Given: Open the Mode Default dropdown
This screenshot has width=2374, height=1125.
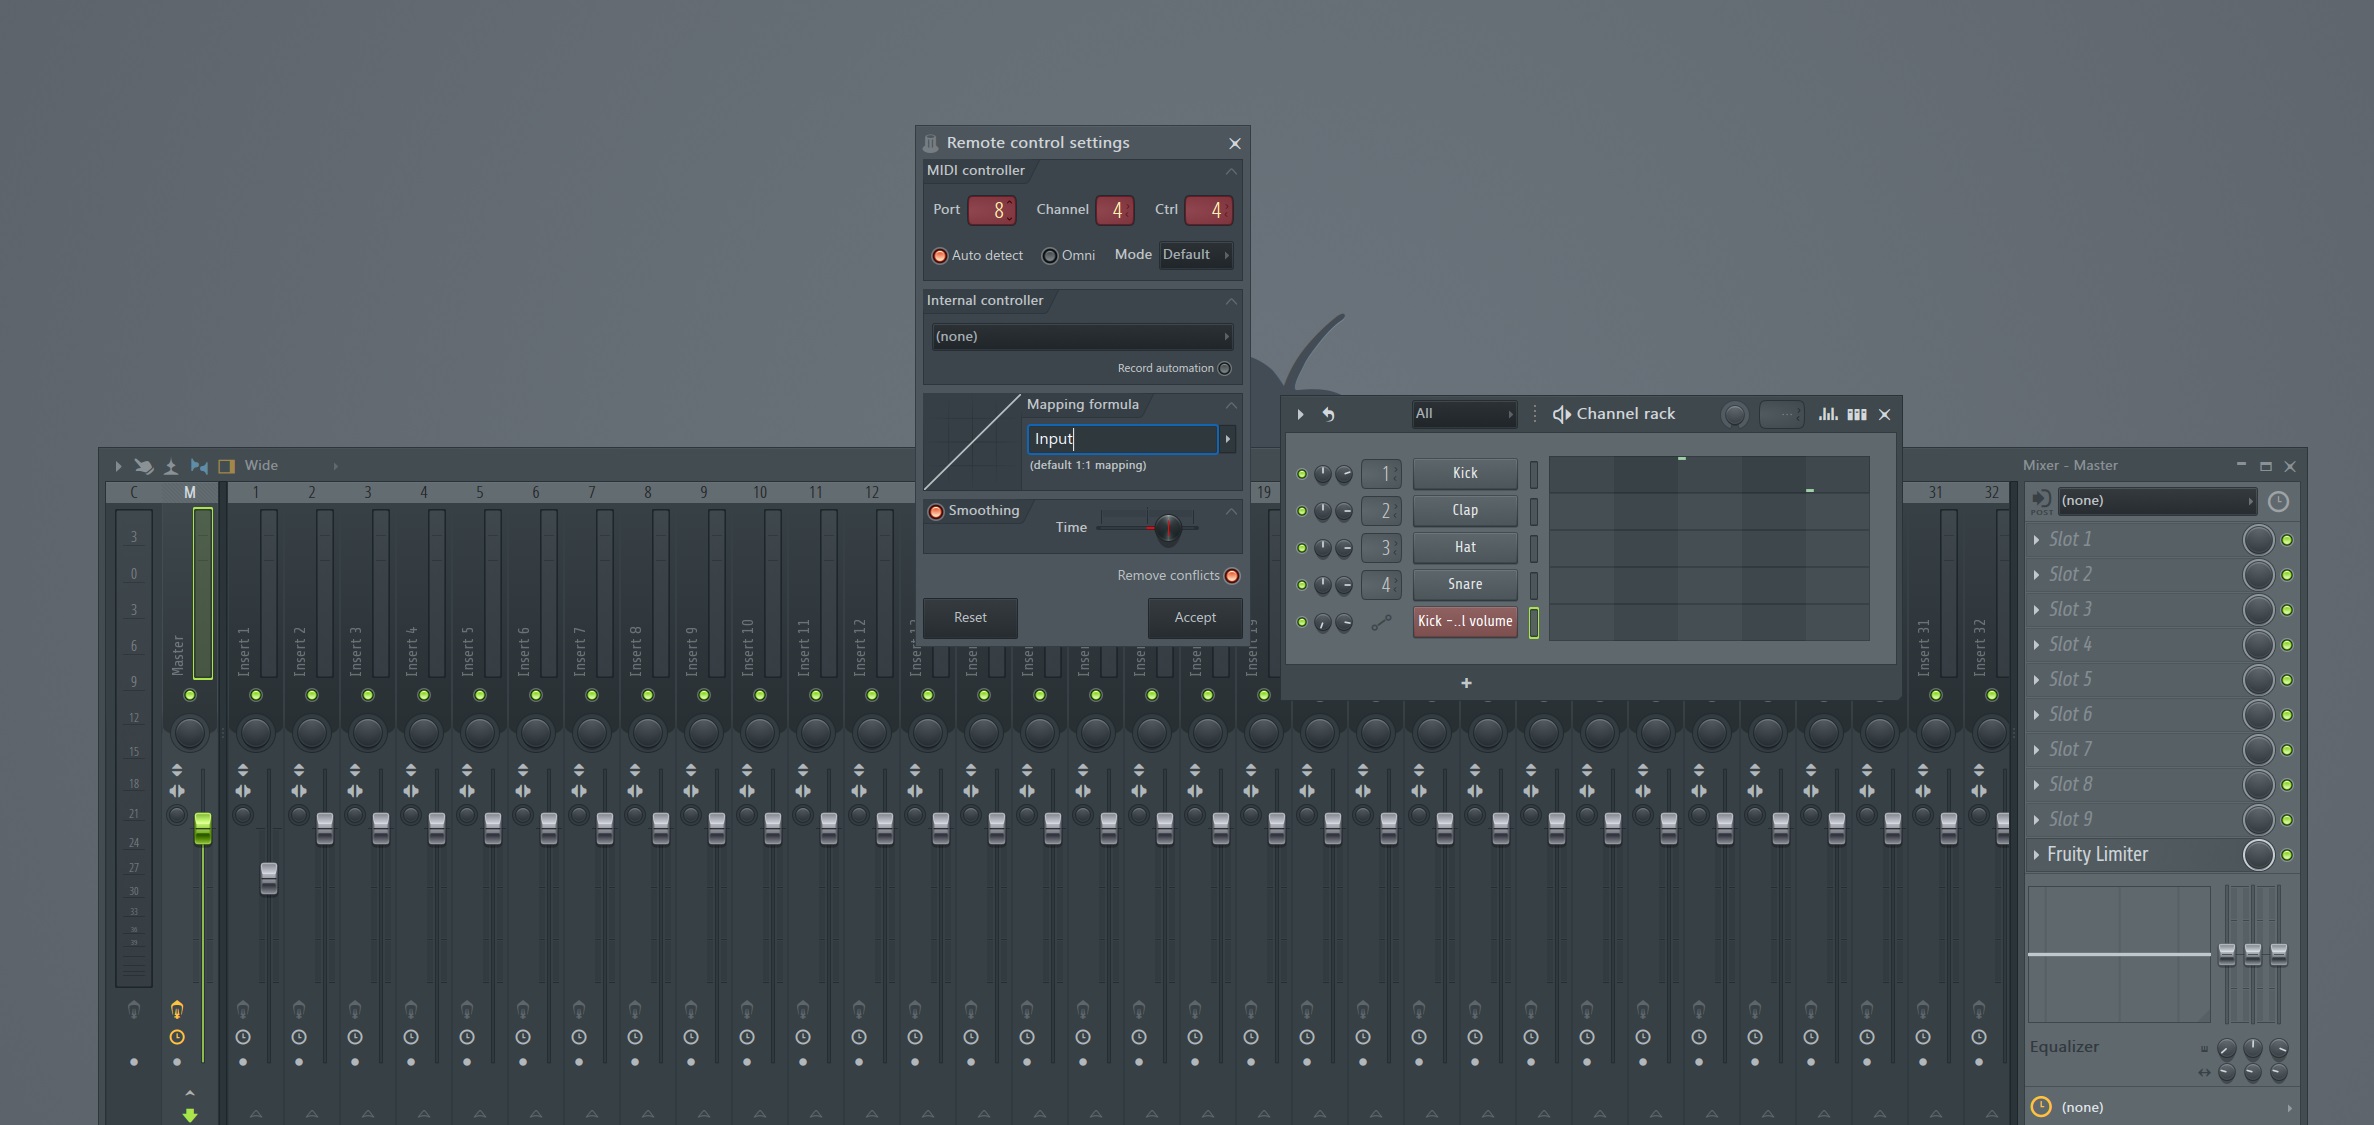Looking at the screenshot, I should [x=1195, y=255].
